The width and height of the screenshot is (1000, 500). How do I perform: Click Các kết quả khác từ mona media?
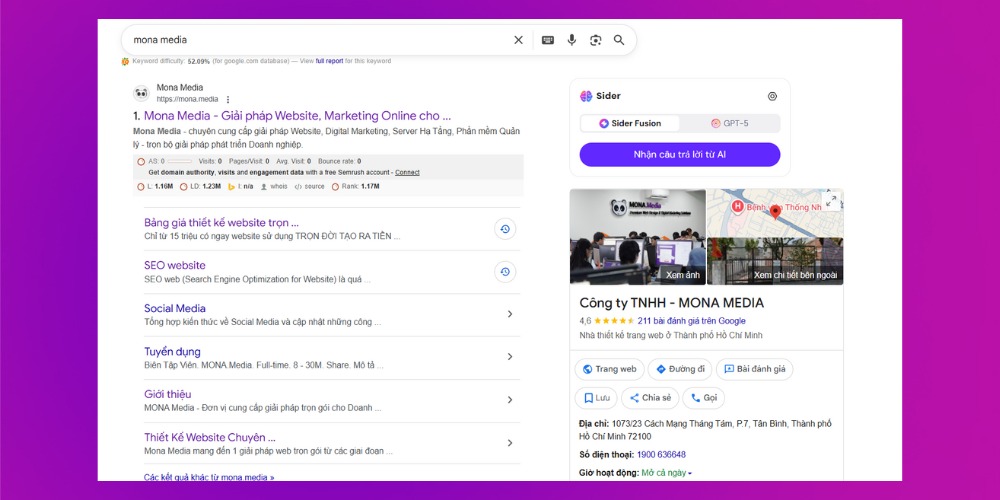209,477
